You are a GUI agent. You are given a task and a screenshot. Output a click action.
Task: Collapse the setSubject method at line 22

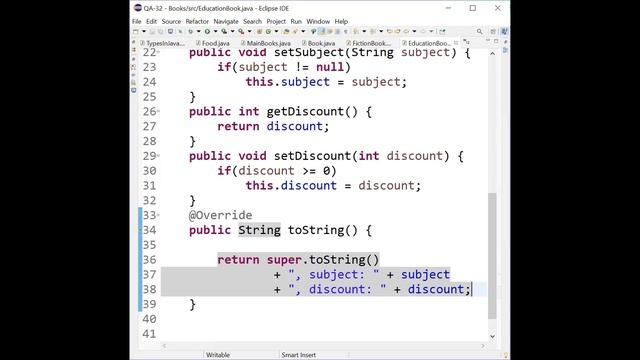click(x=158, y=52)
